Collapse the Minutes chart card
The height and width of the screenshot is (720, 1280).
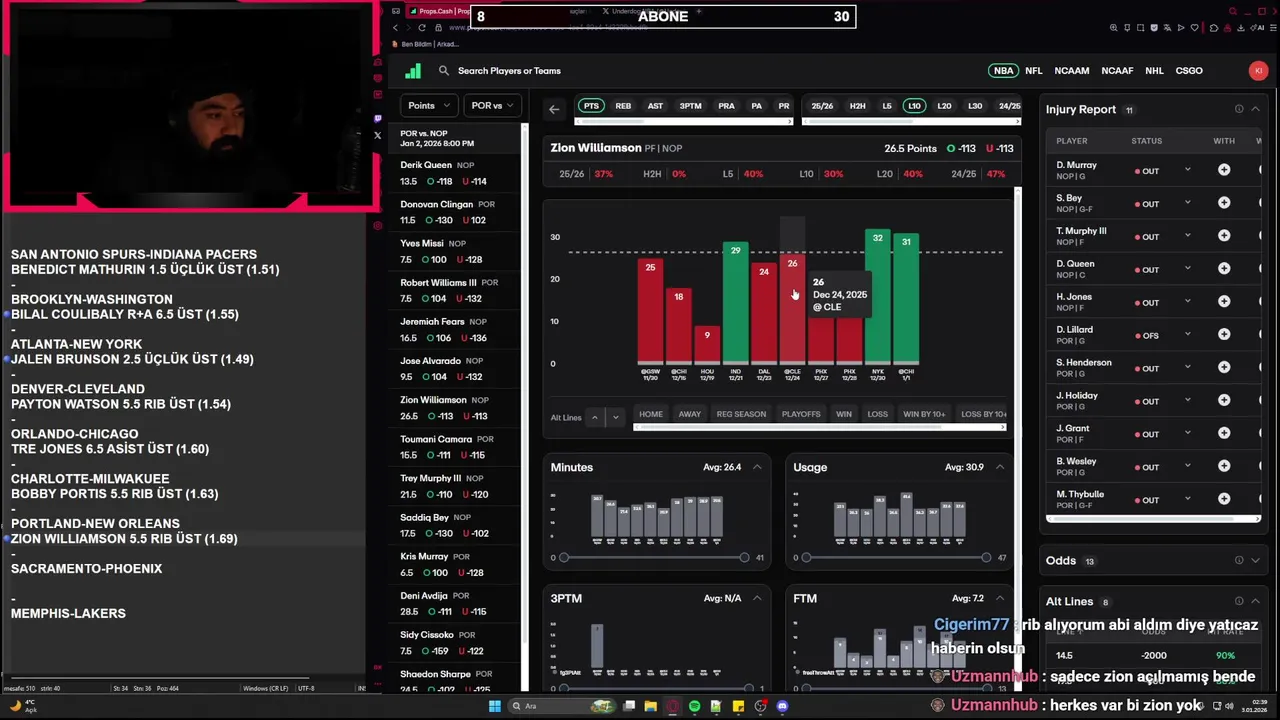click(x=757, y=467)
